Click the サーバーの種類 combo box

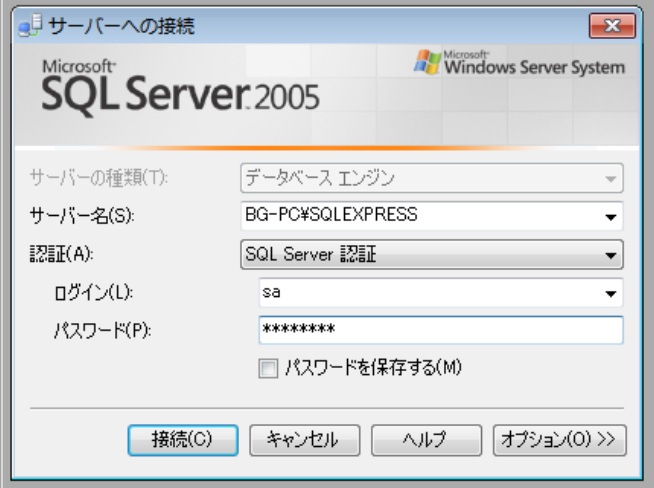(432, 178)
